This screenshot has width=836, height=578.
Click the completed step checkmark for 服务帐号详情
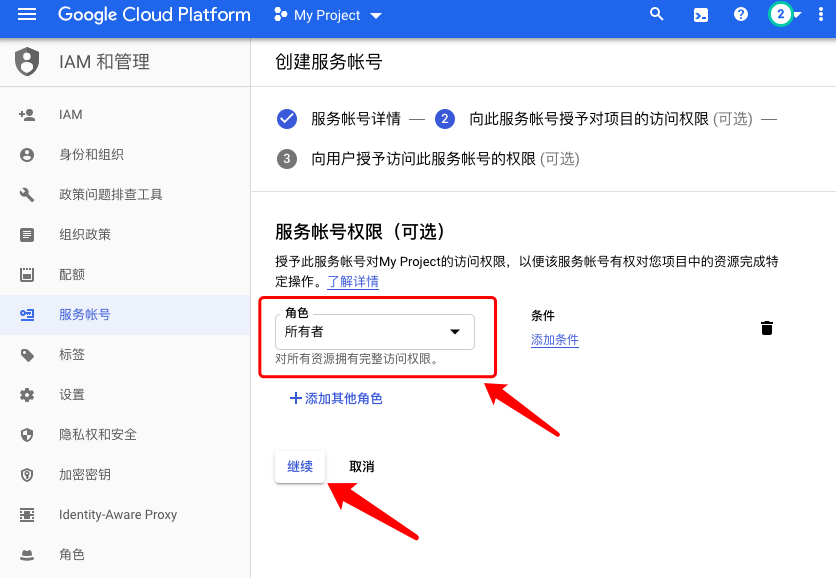[287, 119]
